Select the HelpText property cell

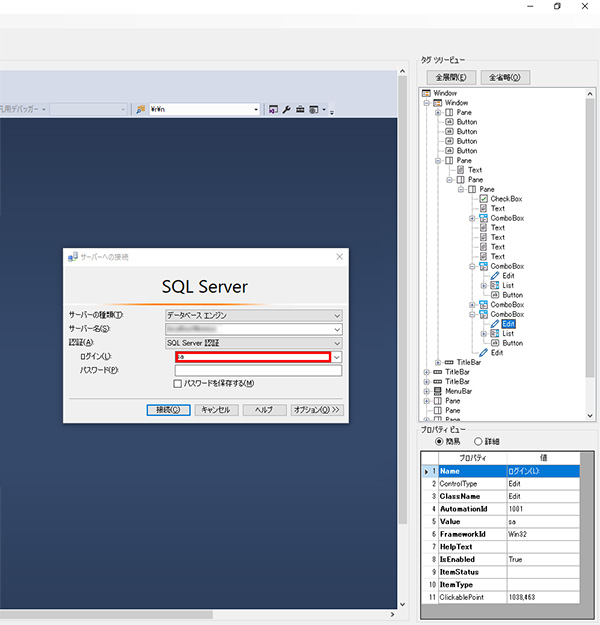pos(472,547)
